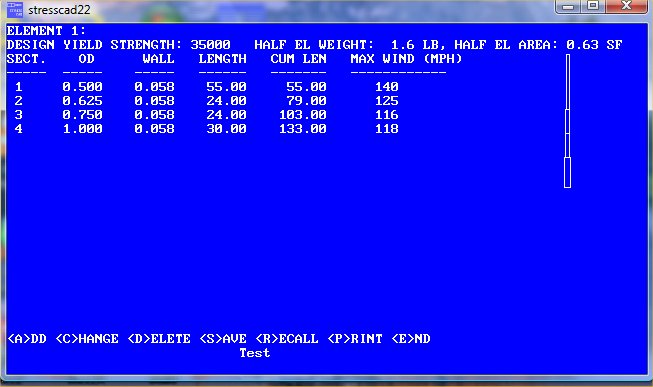
Task: Click the <E>ND command
Action: pyautogui.click(x=411, y=339)
